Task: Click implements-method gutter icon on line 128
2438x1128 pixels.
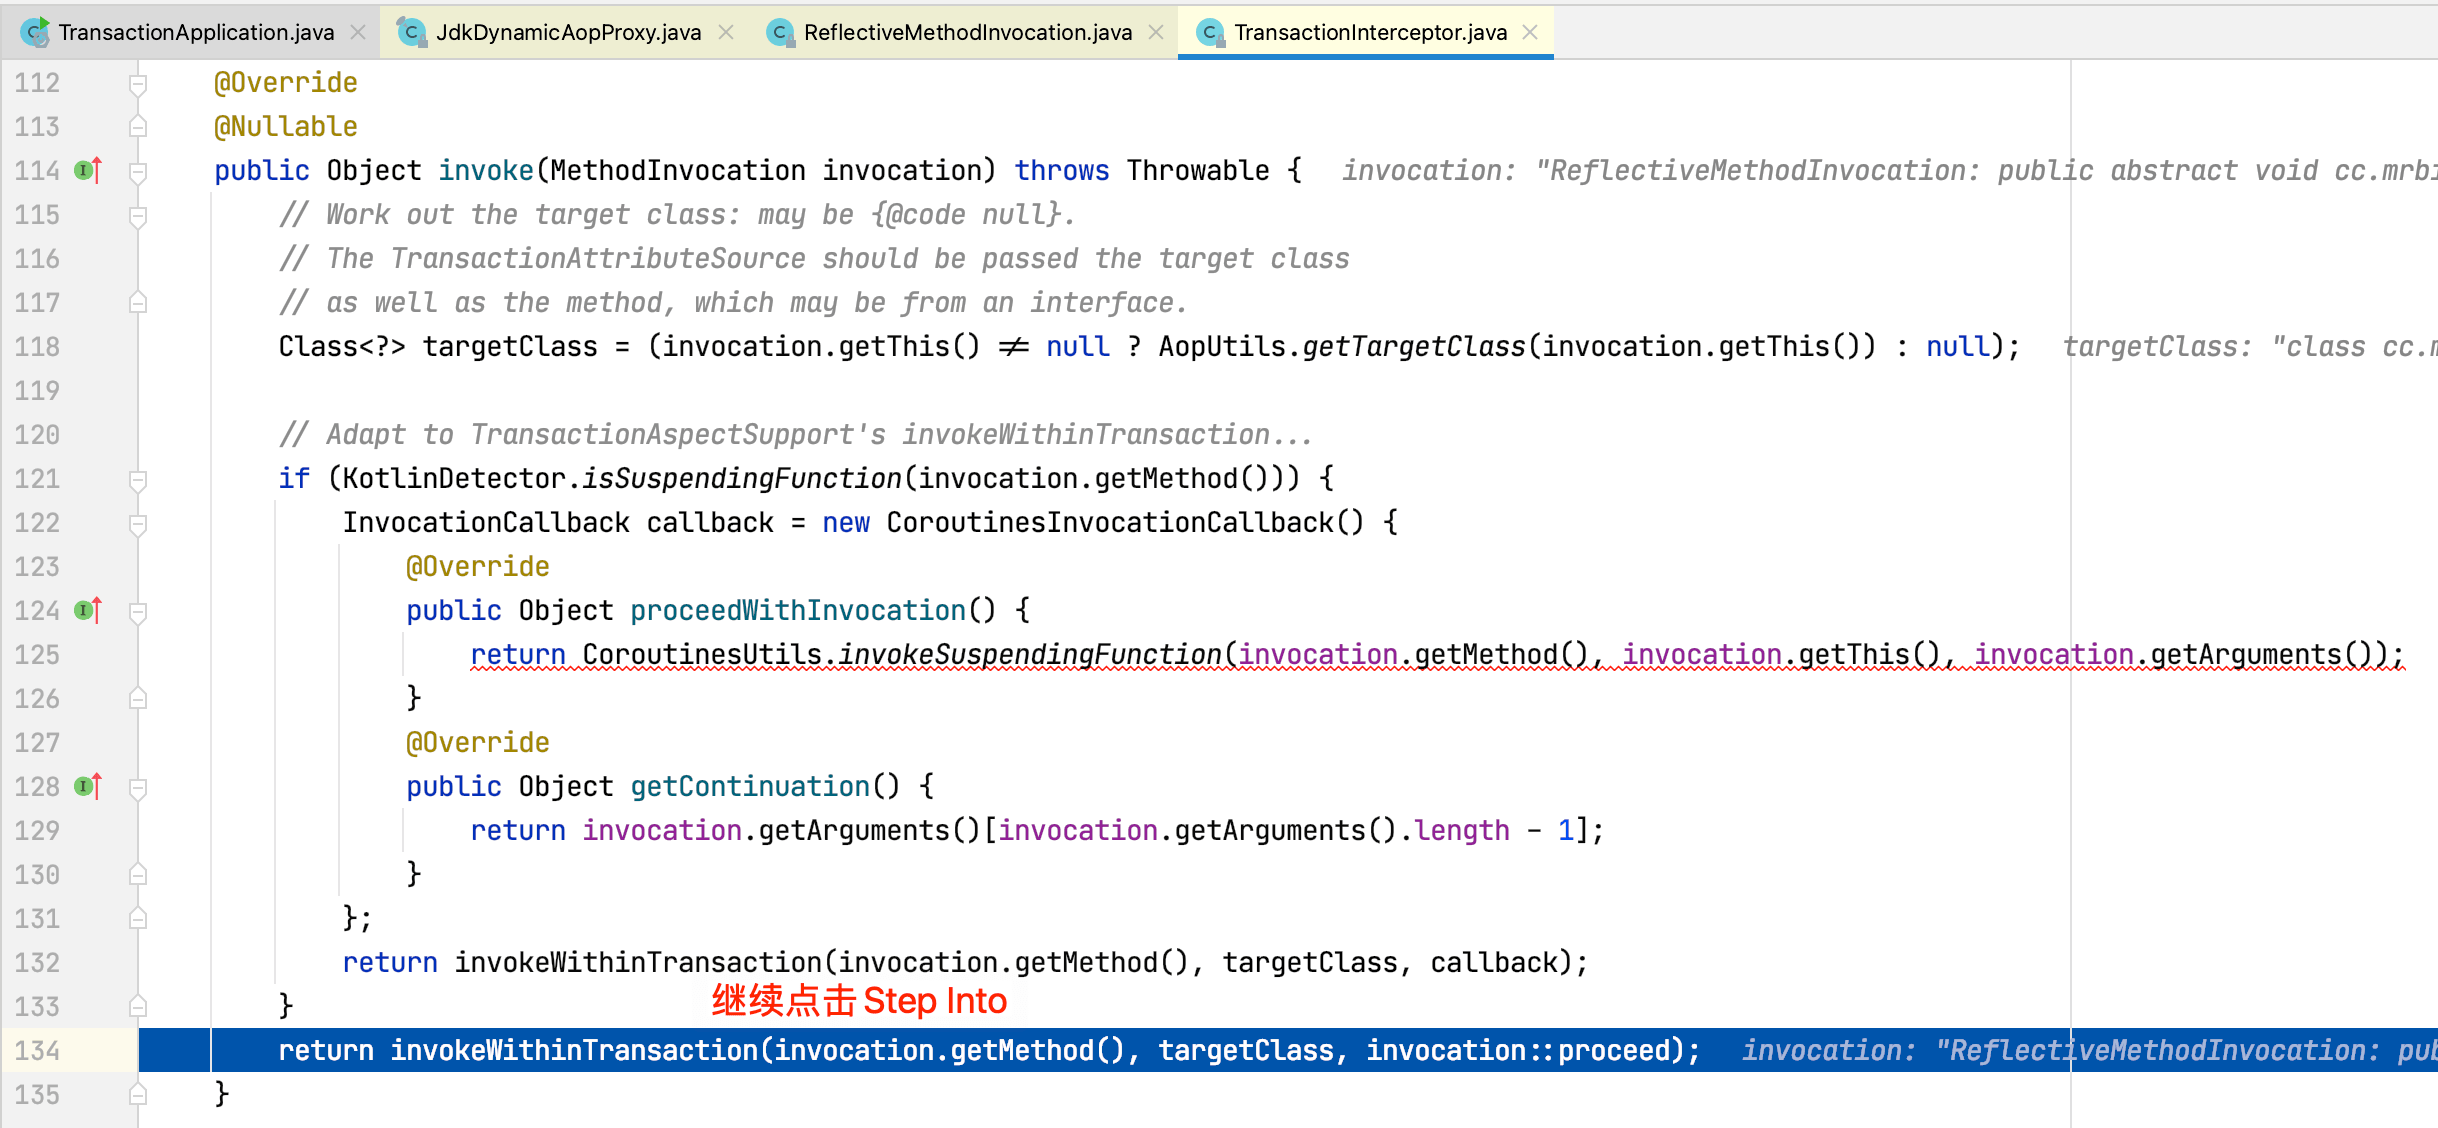Action: (x=88, y=787)
